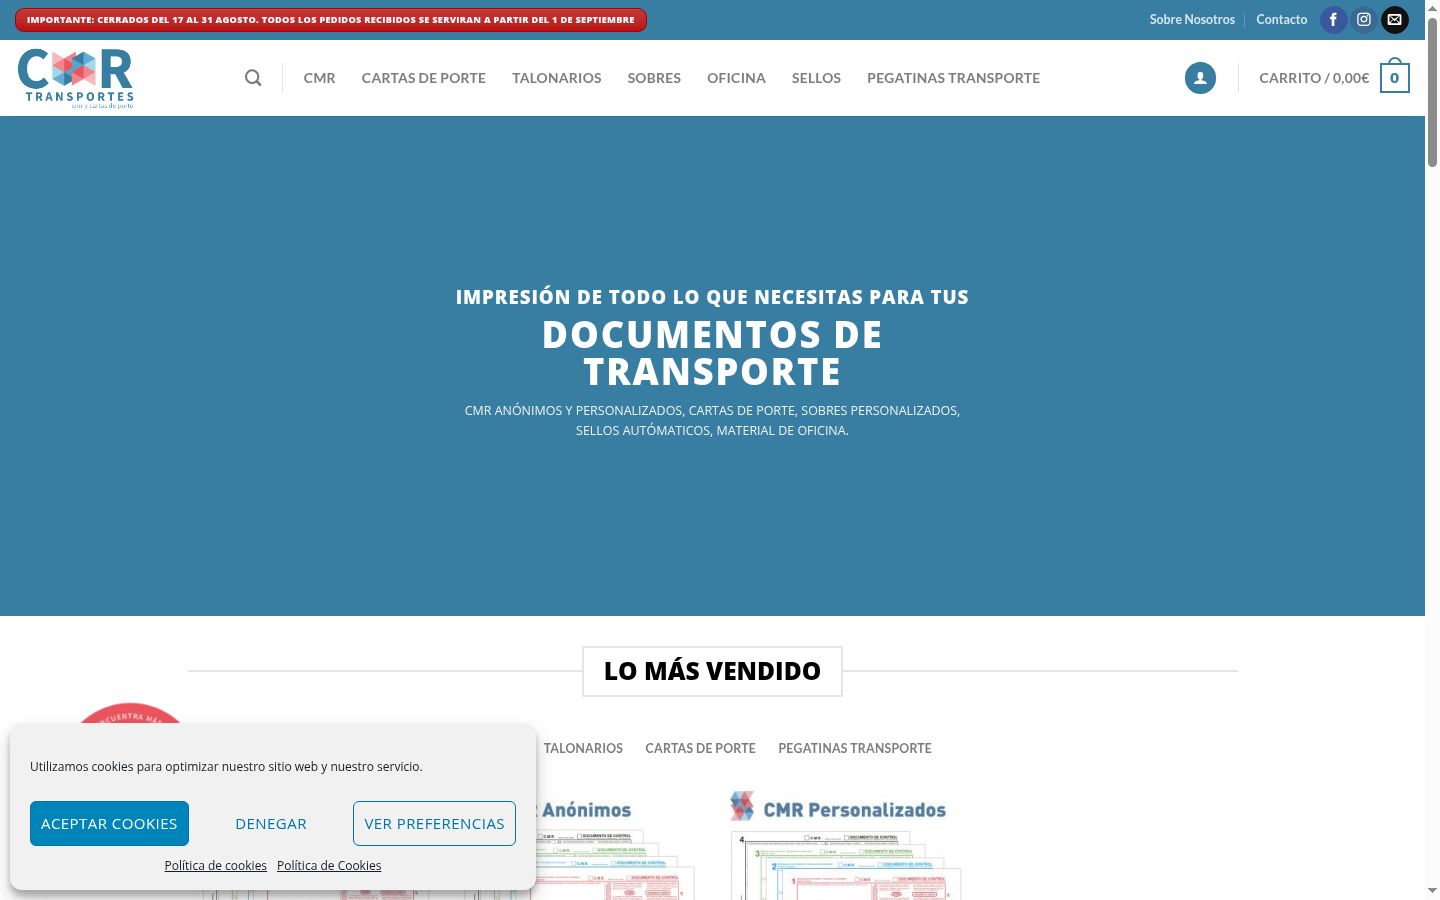This screenshot has width=1440, height=900.
Task: Click the scrollbar down arrow
Action: pos(1432,890)
